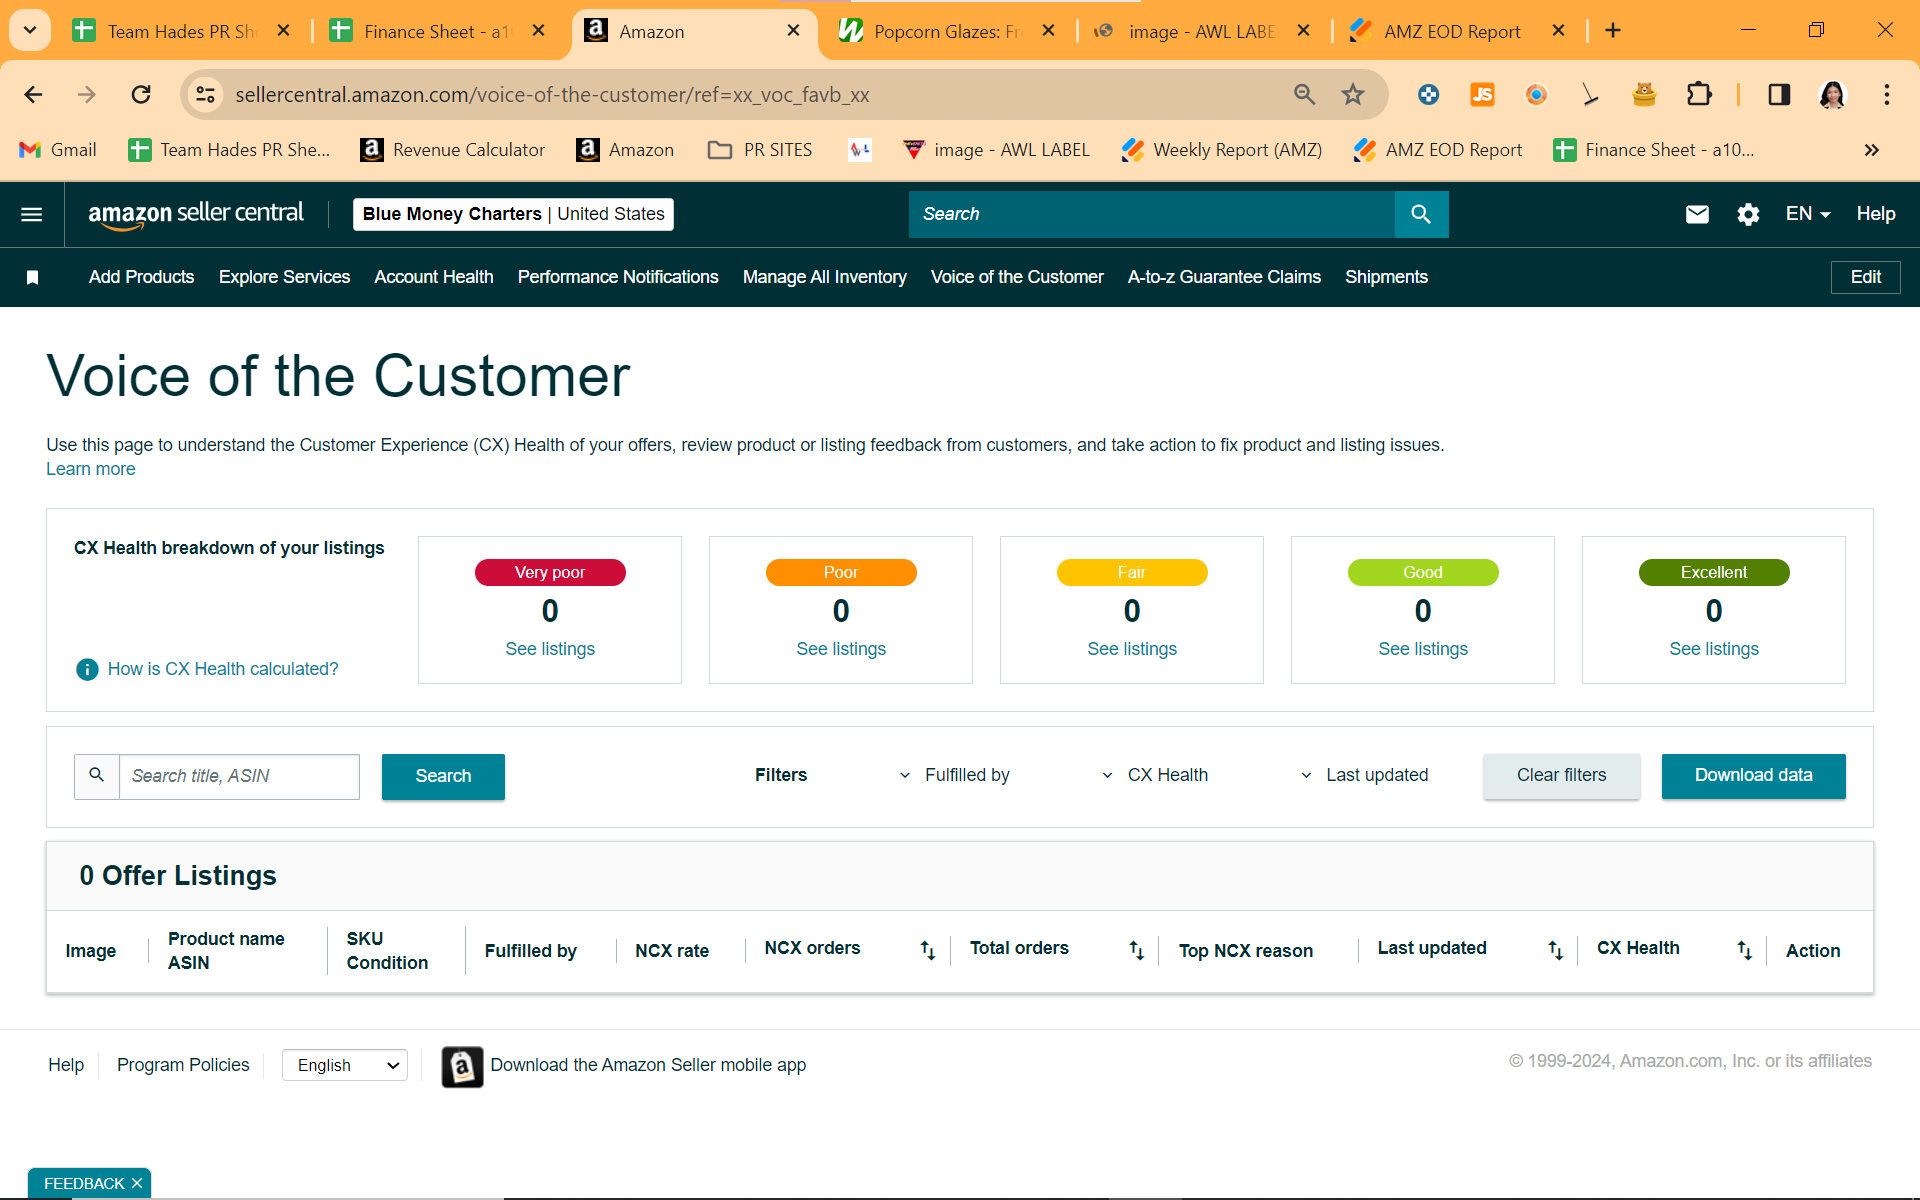This screenshot has height=1200, width=1920.
Task: Click Clear filters button
Action: click(1561, 776)
